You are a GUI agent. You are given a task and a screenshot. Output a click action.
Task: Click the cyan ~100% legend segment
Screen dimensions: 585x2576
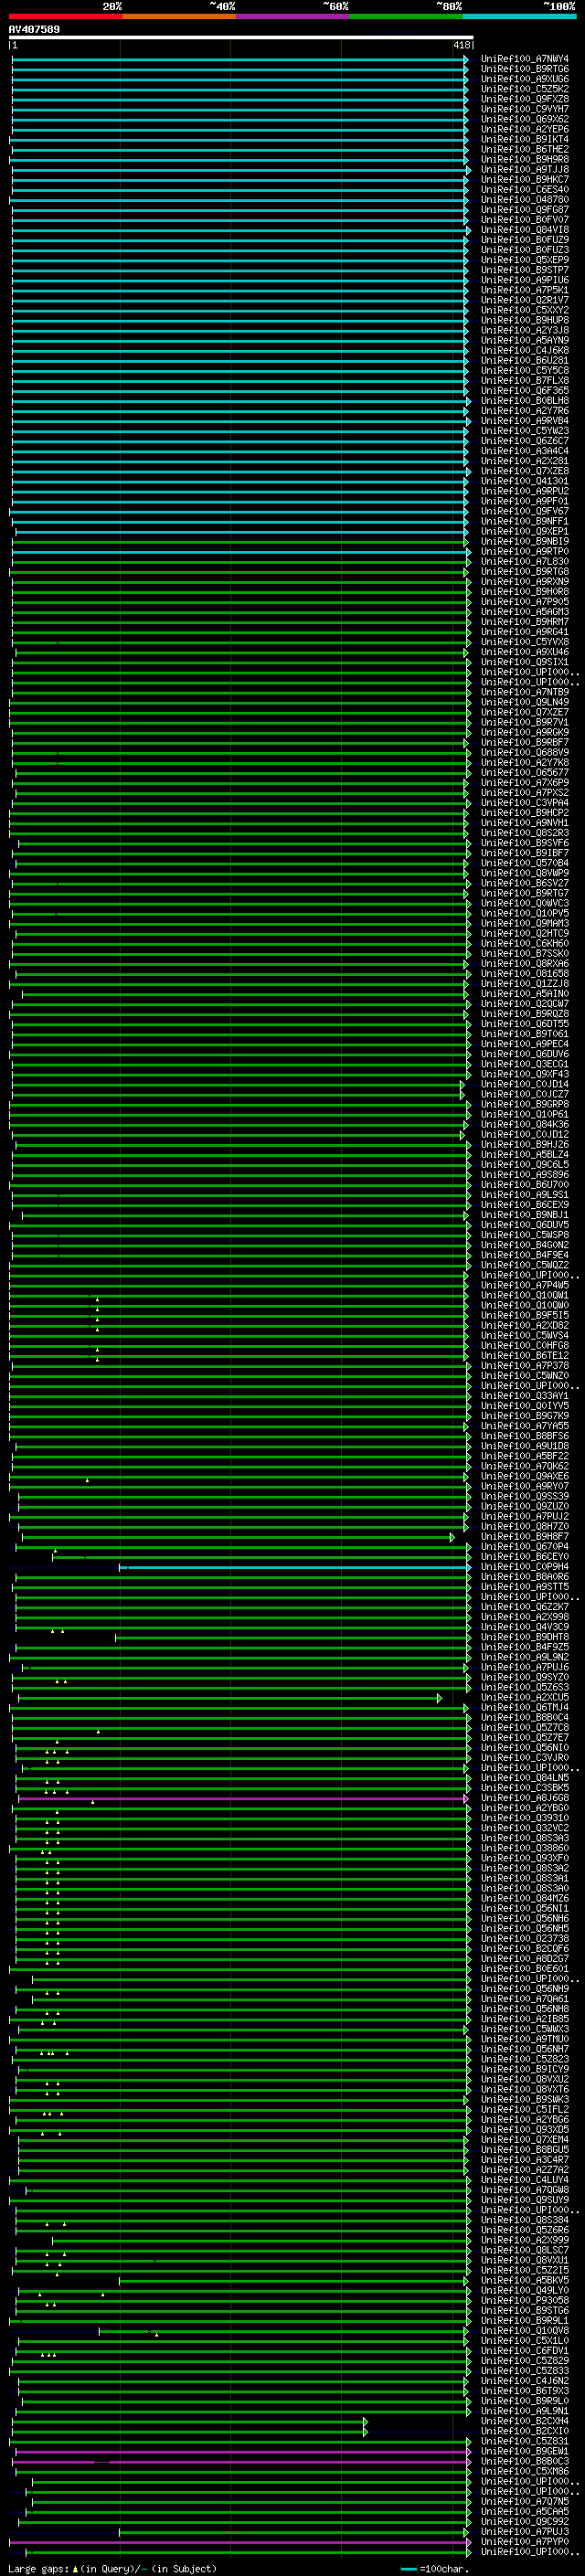(519, 16)
